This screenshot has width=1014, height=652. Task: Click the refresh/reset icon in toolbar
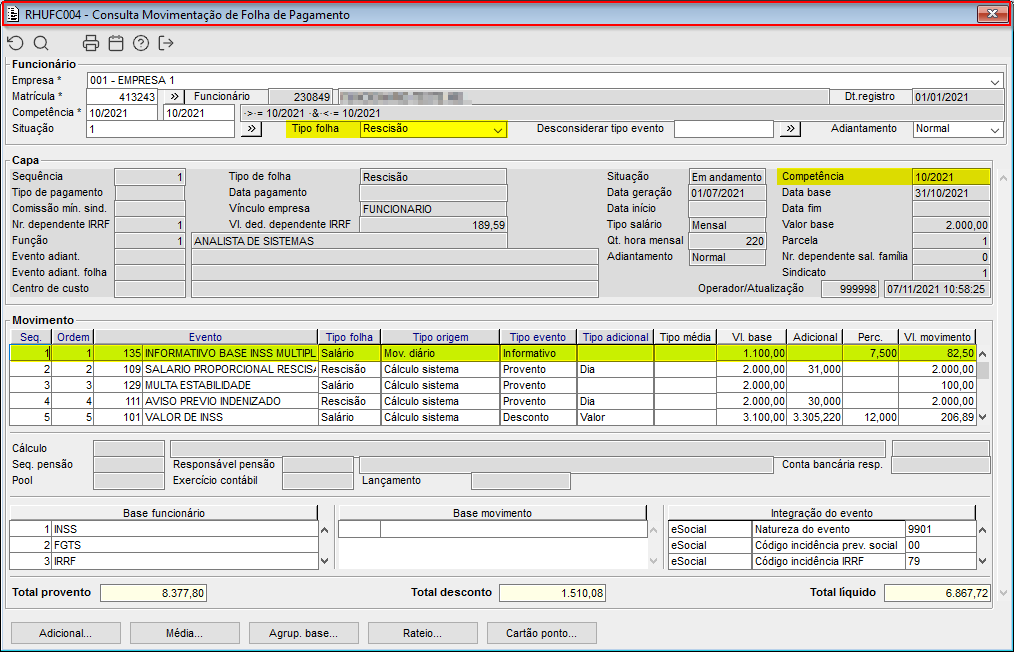(x=15, y=43)
